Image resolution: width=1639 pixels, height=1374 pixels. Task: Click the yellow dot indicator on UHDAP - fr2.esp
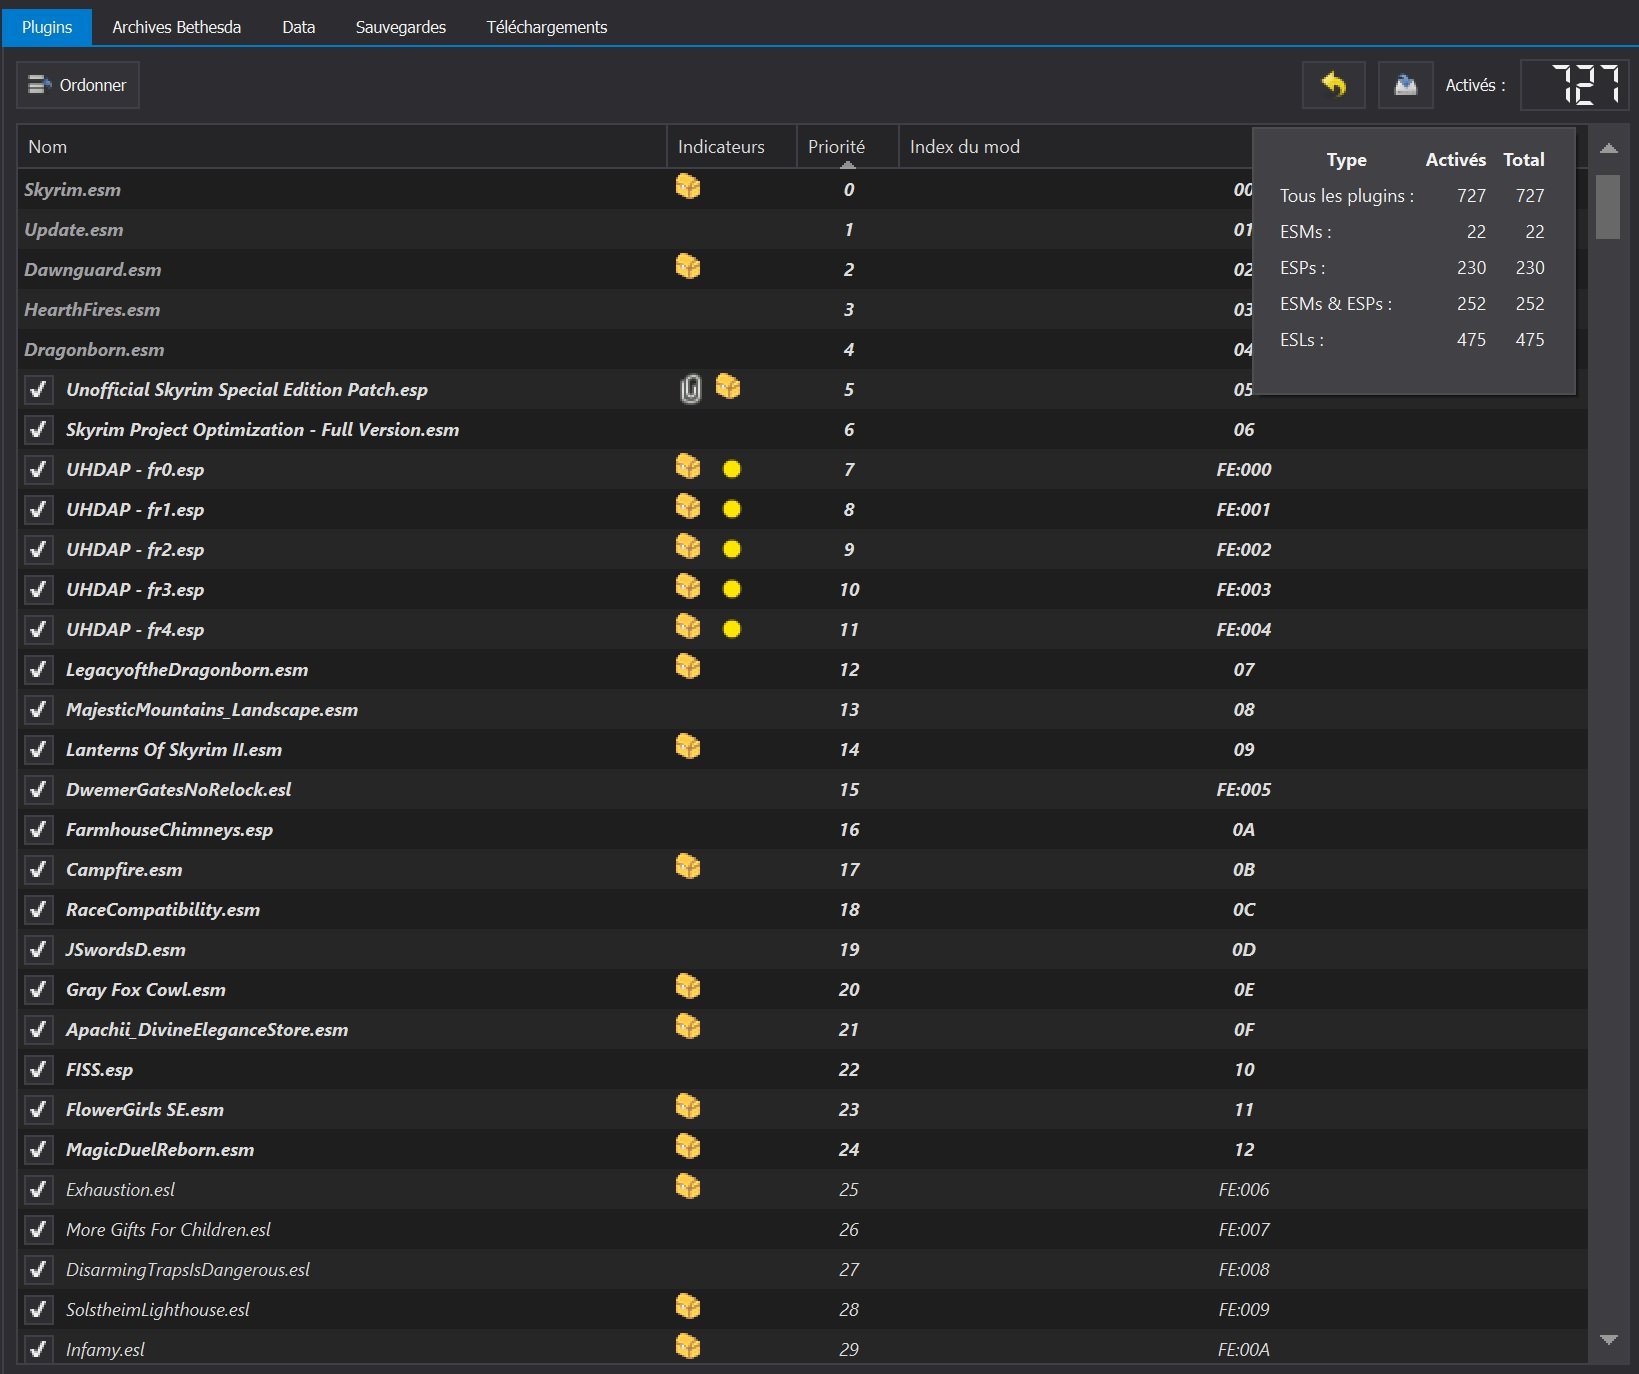pyautogui.click(x=732, y=549)
